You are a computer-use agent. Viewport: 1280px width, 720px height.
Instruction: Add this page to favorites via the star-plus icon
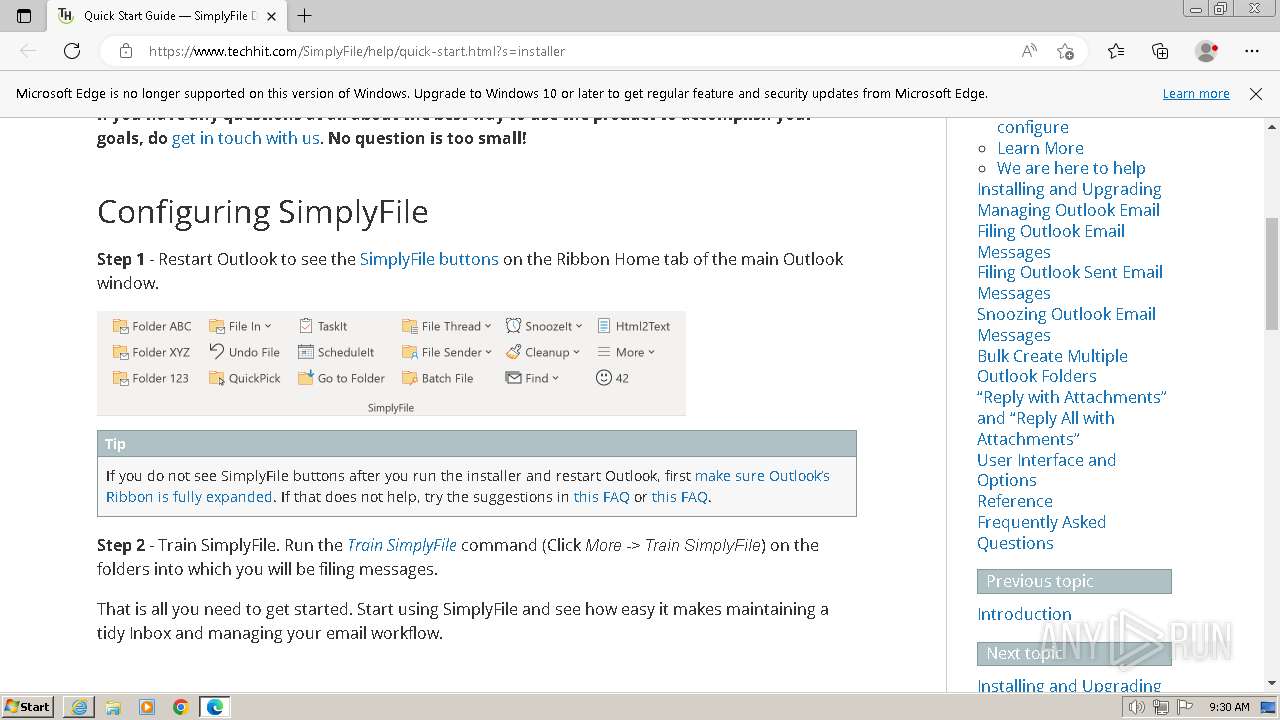pyautogui.click(x=1065, y=51)
